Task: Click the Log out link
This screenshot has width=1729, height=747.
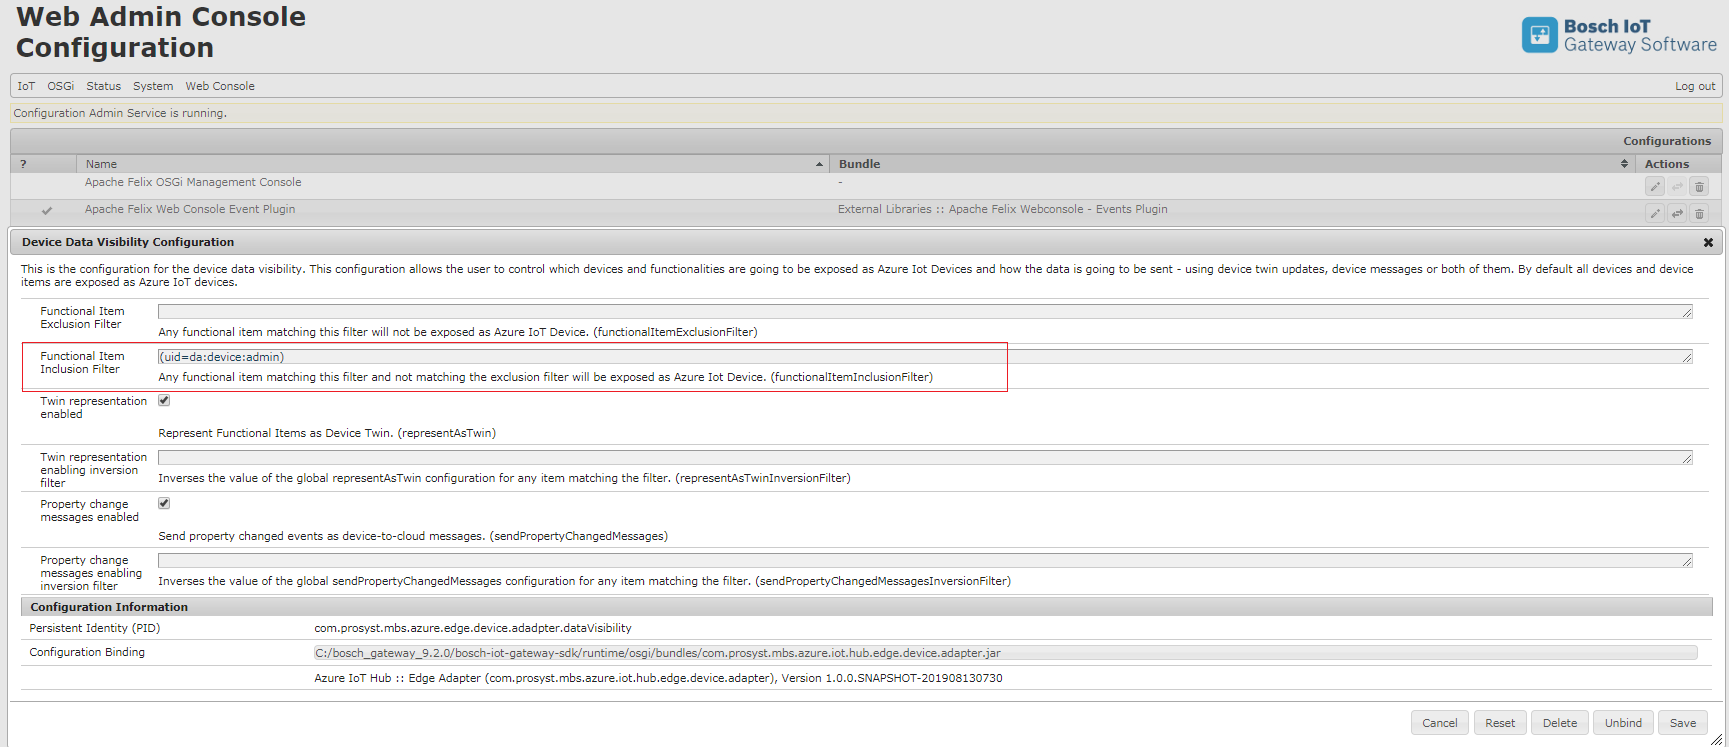Action: (1695, 86)
